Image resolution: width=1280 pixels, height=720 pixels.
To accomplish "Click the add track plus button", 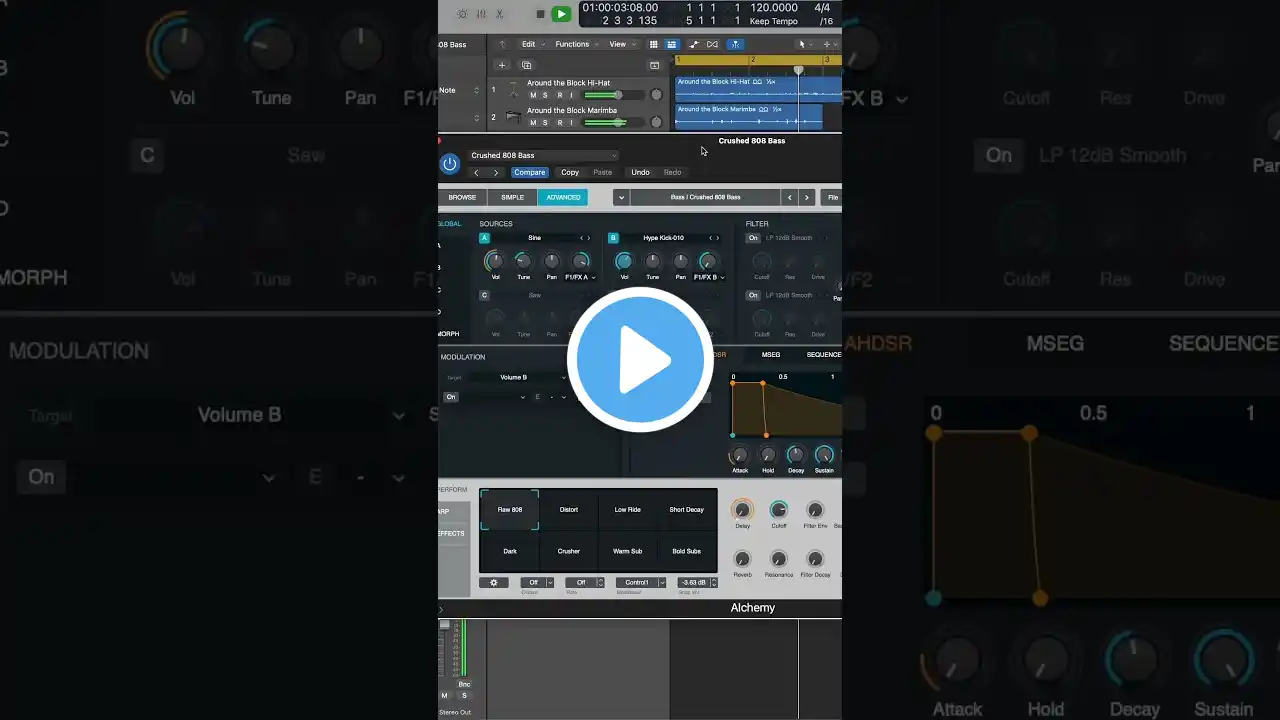I will point(502,65).
